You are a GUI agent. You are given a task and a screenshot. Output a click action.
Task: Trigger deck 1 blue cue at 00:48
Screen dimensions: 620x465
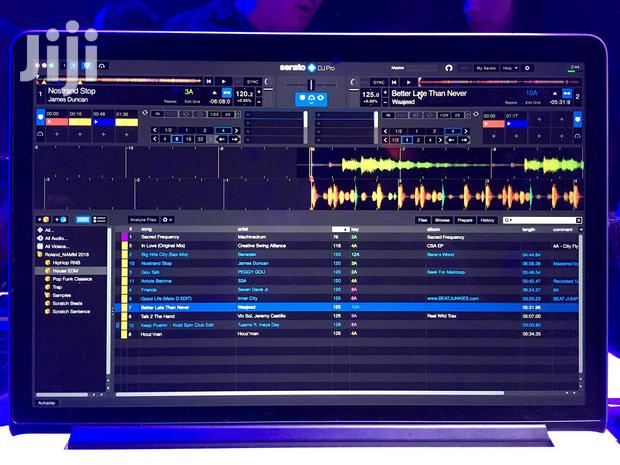(103, 122)
